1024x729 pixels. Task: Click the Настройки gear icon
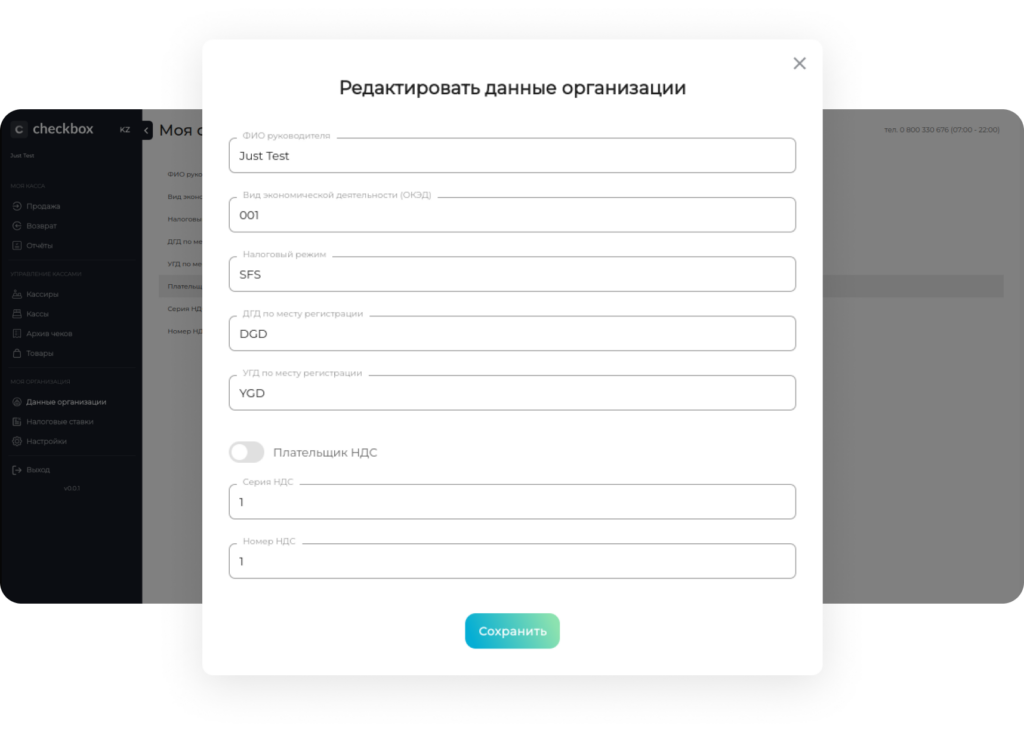17,441
